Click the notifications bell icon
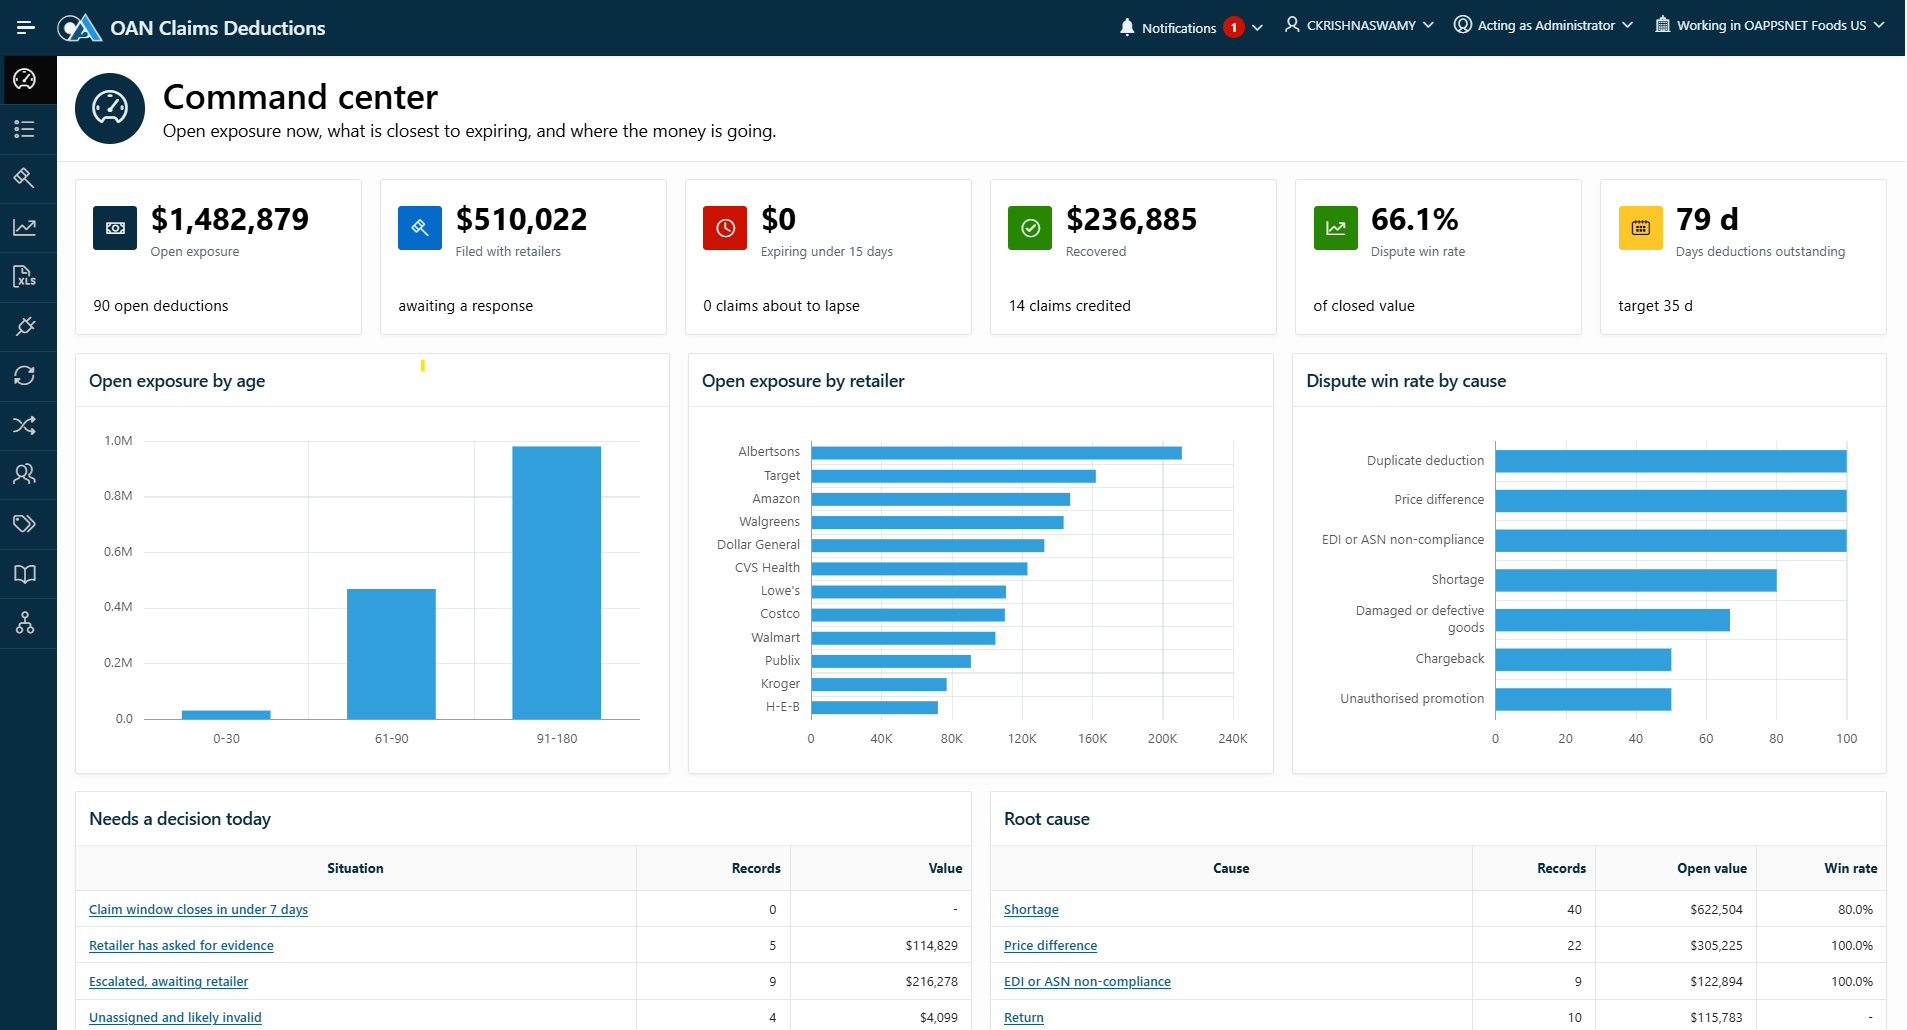1907x1030 pixels. tap(1127, 27)
